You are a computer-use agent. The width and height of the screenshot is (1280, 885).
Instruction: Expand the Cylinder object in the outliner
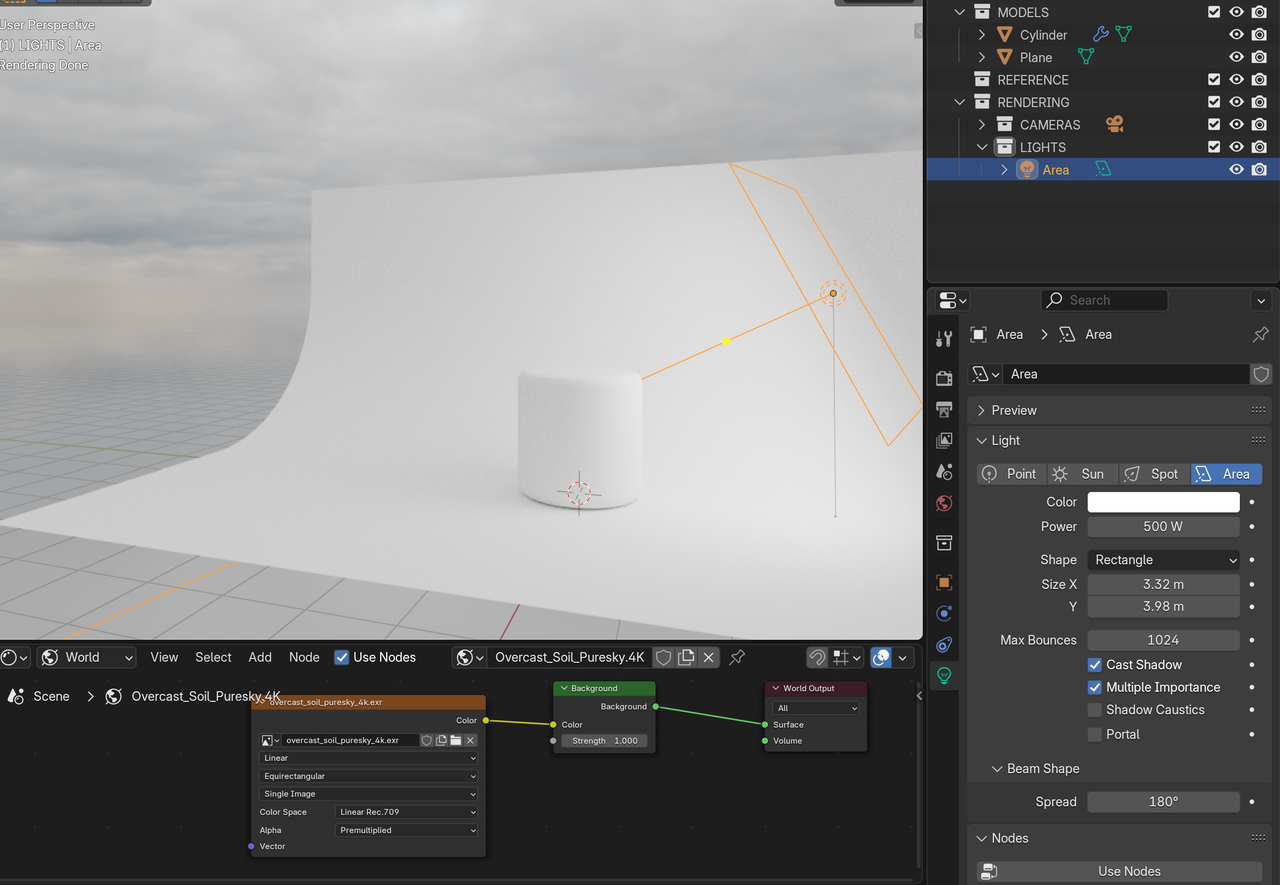(981, 34)
